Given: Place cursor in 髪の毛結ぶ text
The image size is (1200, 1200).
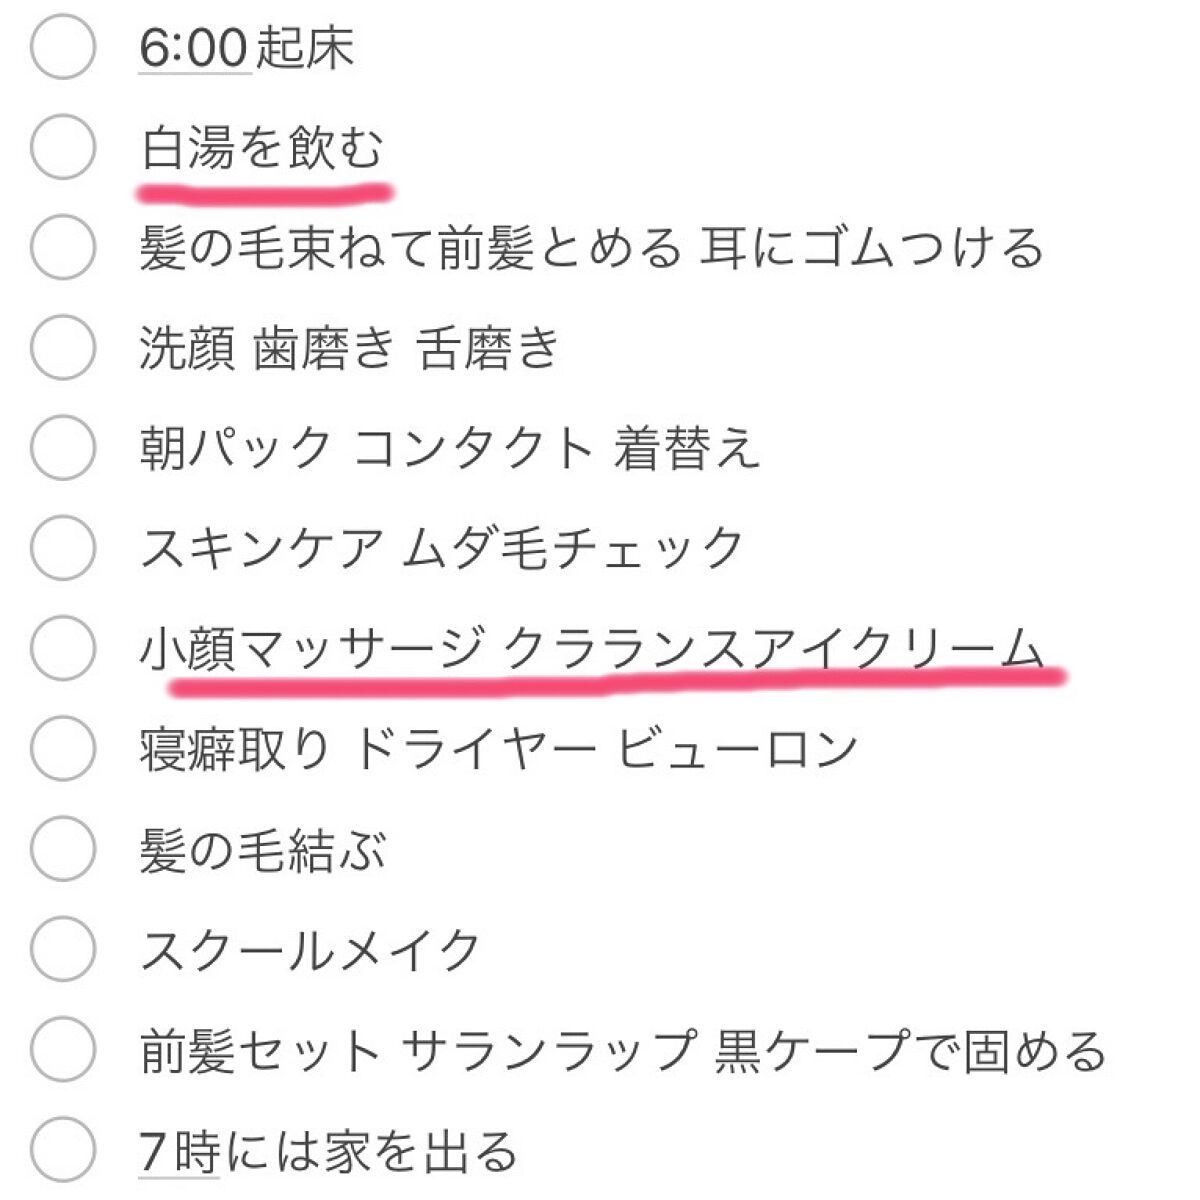Looking at the screenshot, I should click(x=262, y=852).
